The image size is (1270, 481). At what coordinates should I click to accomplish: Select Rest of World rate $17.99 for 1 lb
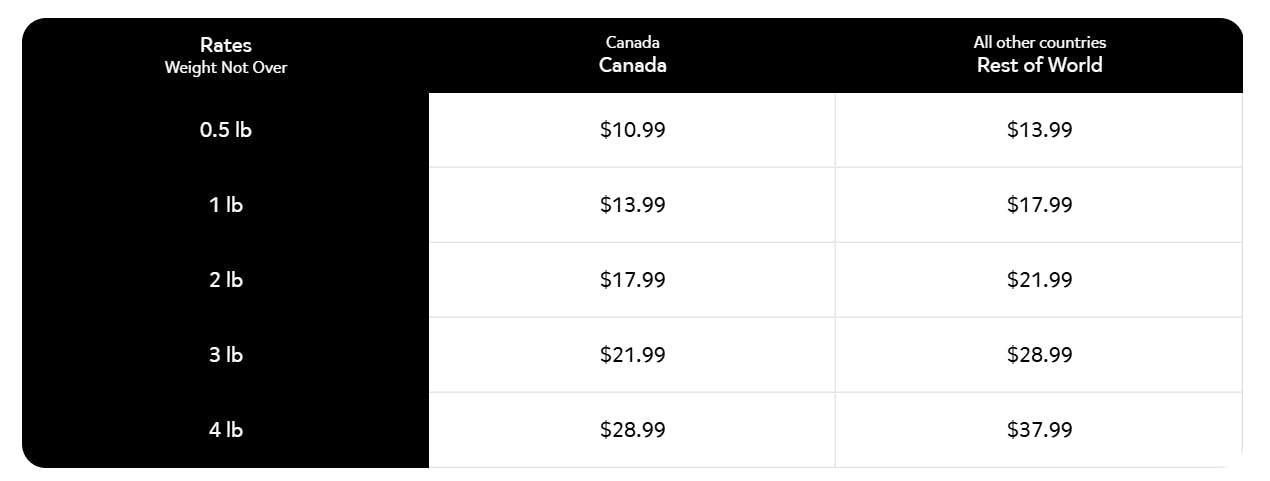tap(1039, 205)
